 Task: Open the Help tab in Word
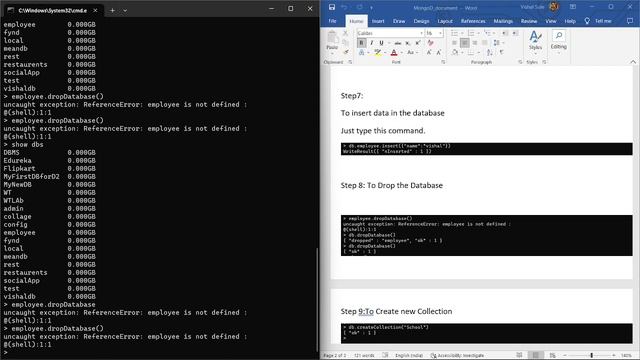pos(570,21)
